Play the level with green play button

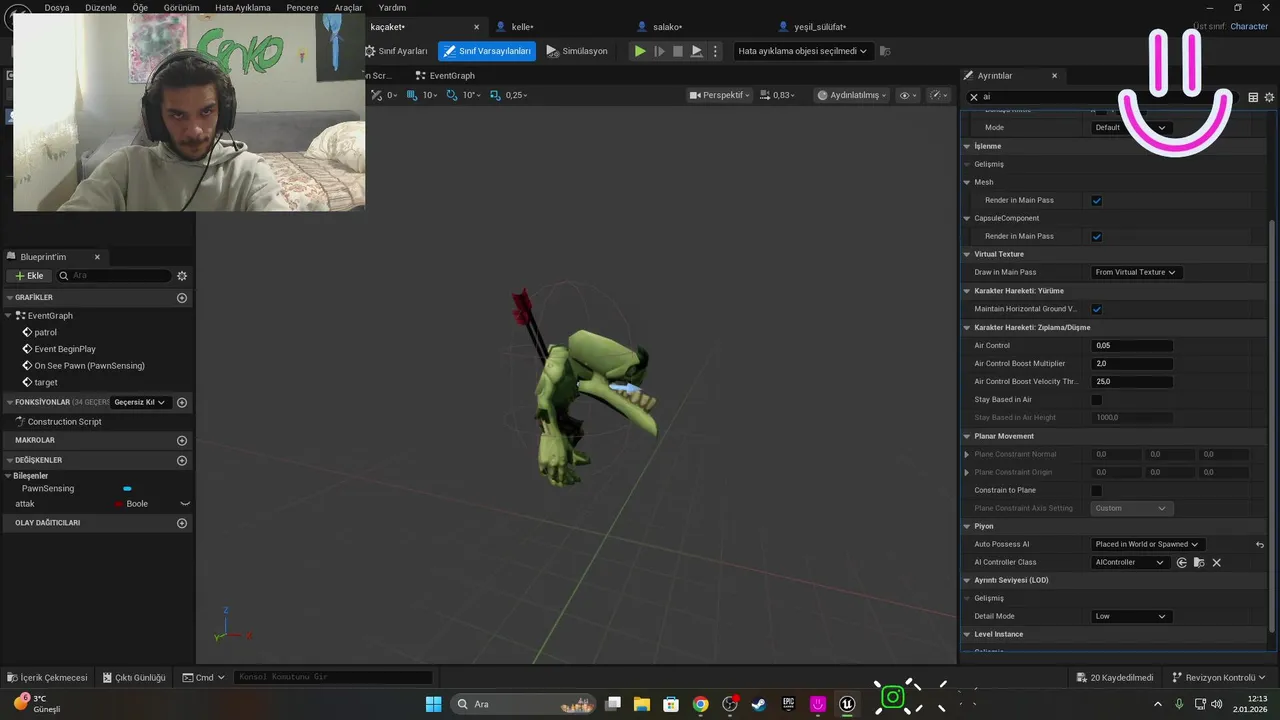coord(640,51)
